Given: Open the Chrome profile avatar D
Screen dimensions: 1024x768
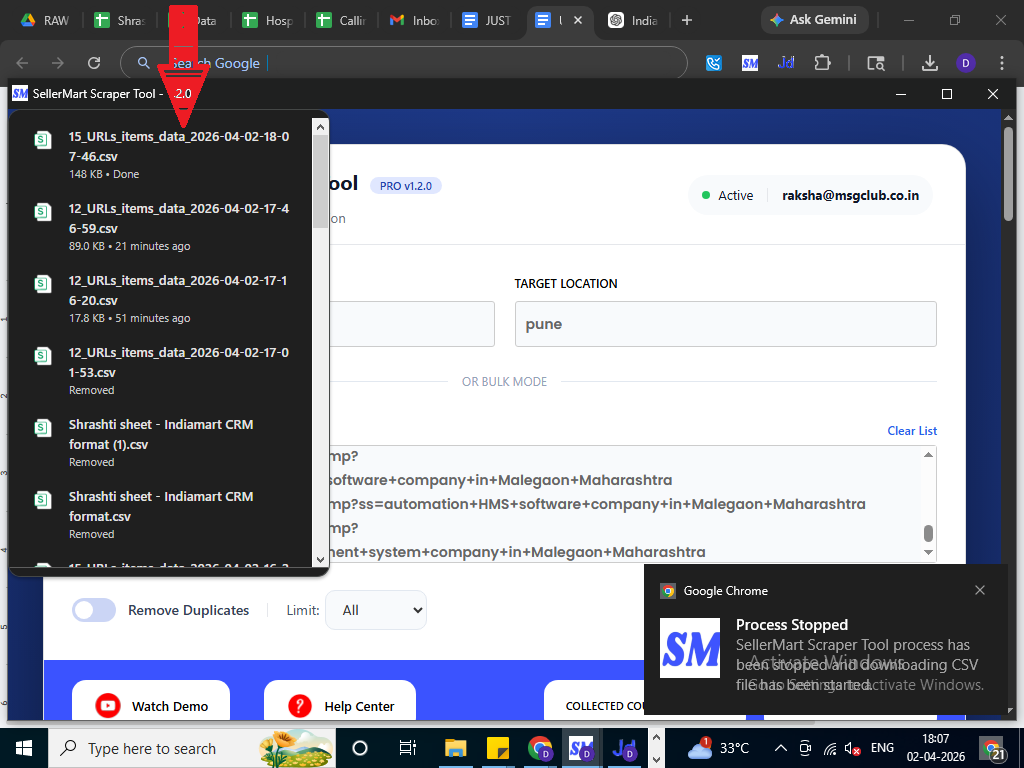Looking at the screenshot, I should [x=965, y=63].
